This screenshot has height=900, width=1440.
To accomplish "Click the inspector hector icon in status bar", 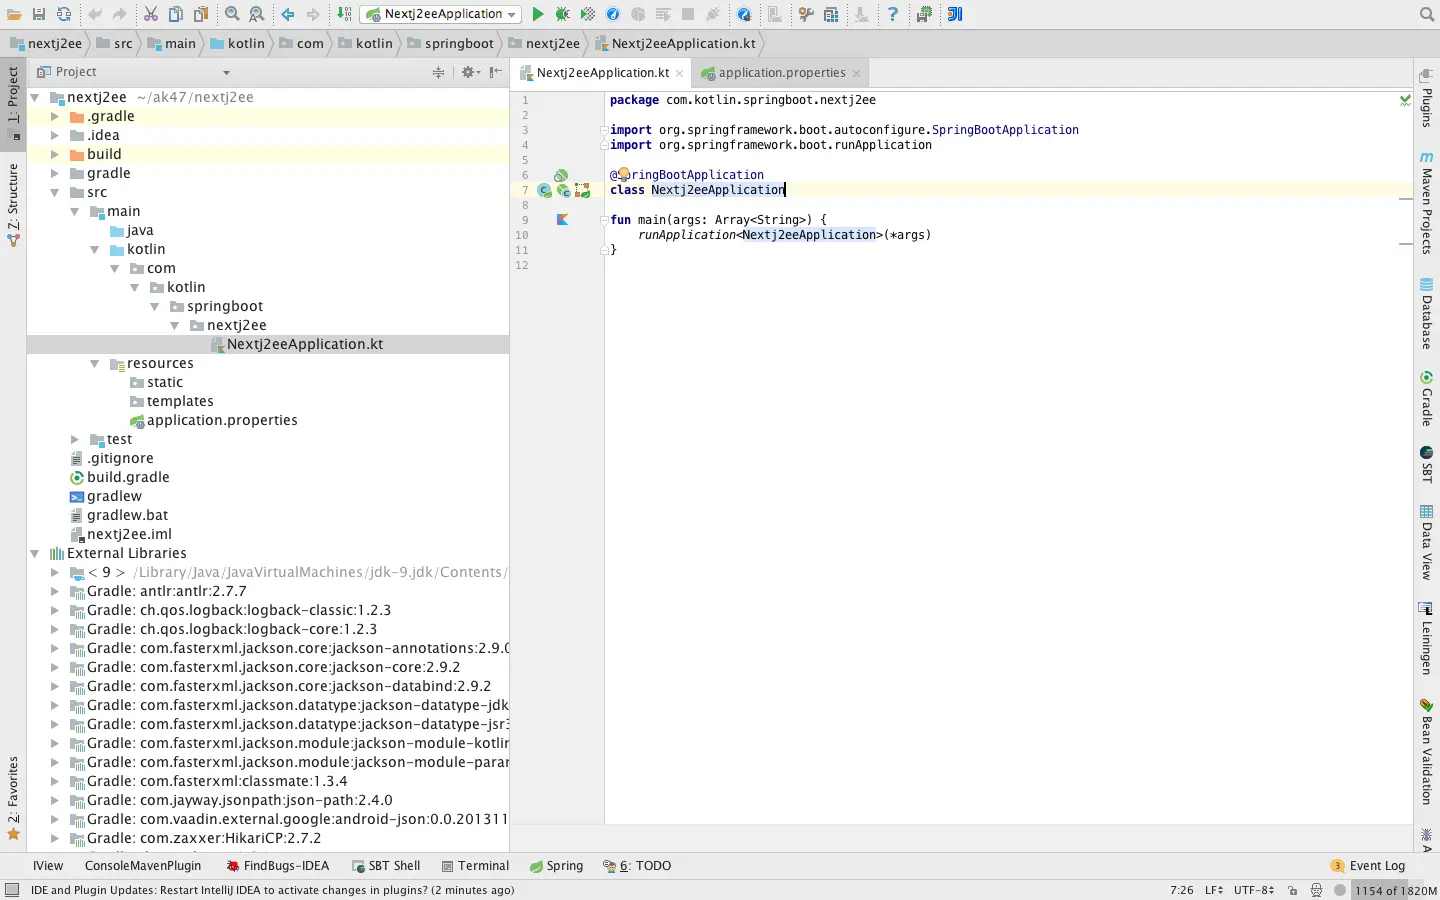I will coord(1316,890).
